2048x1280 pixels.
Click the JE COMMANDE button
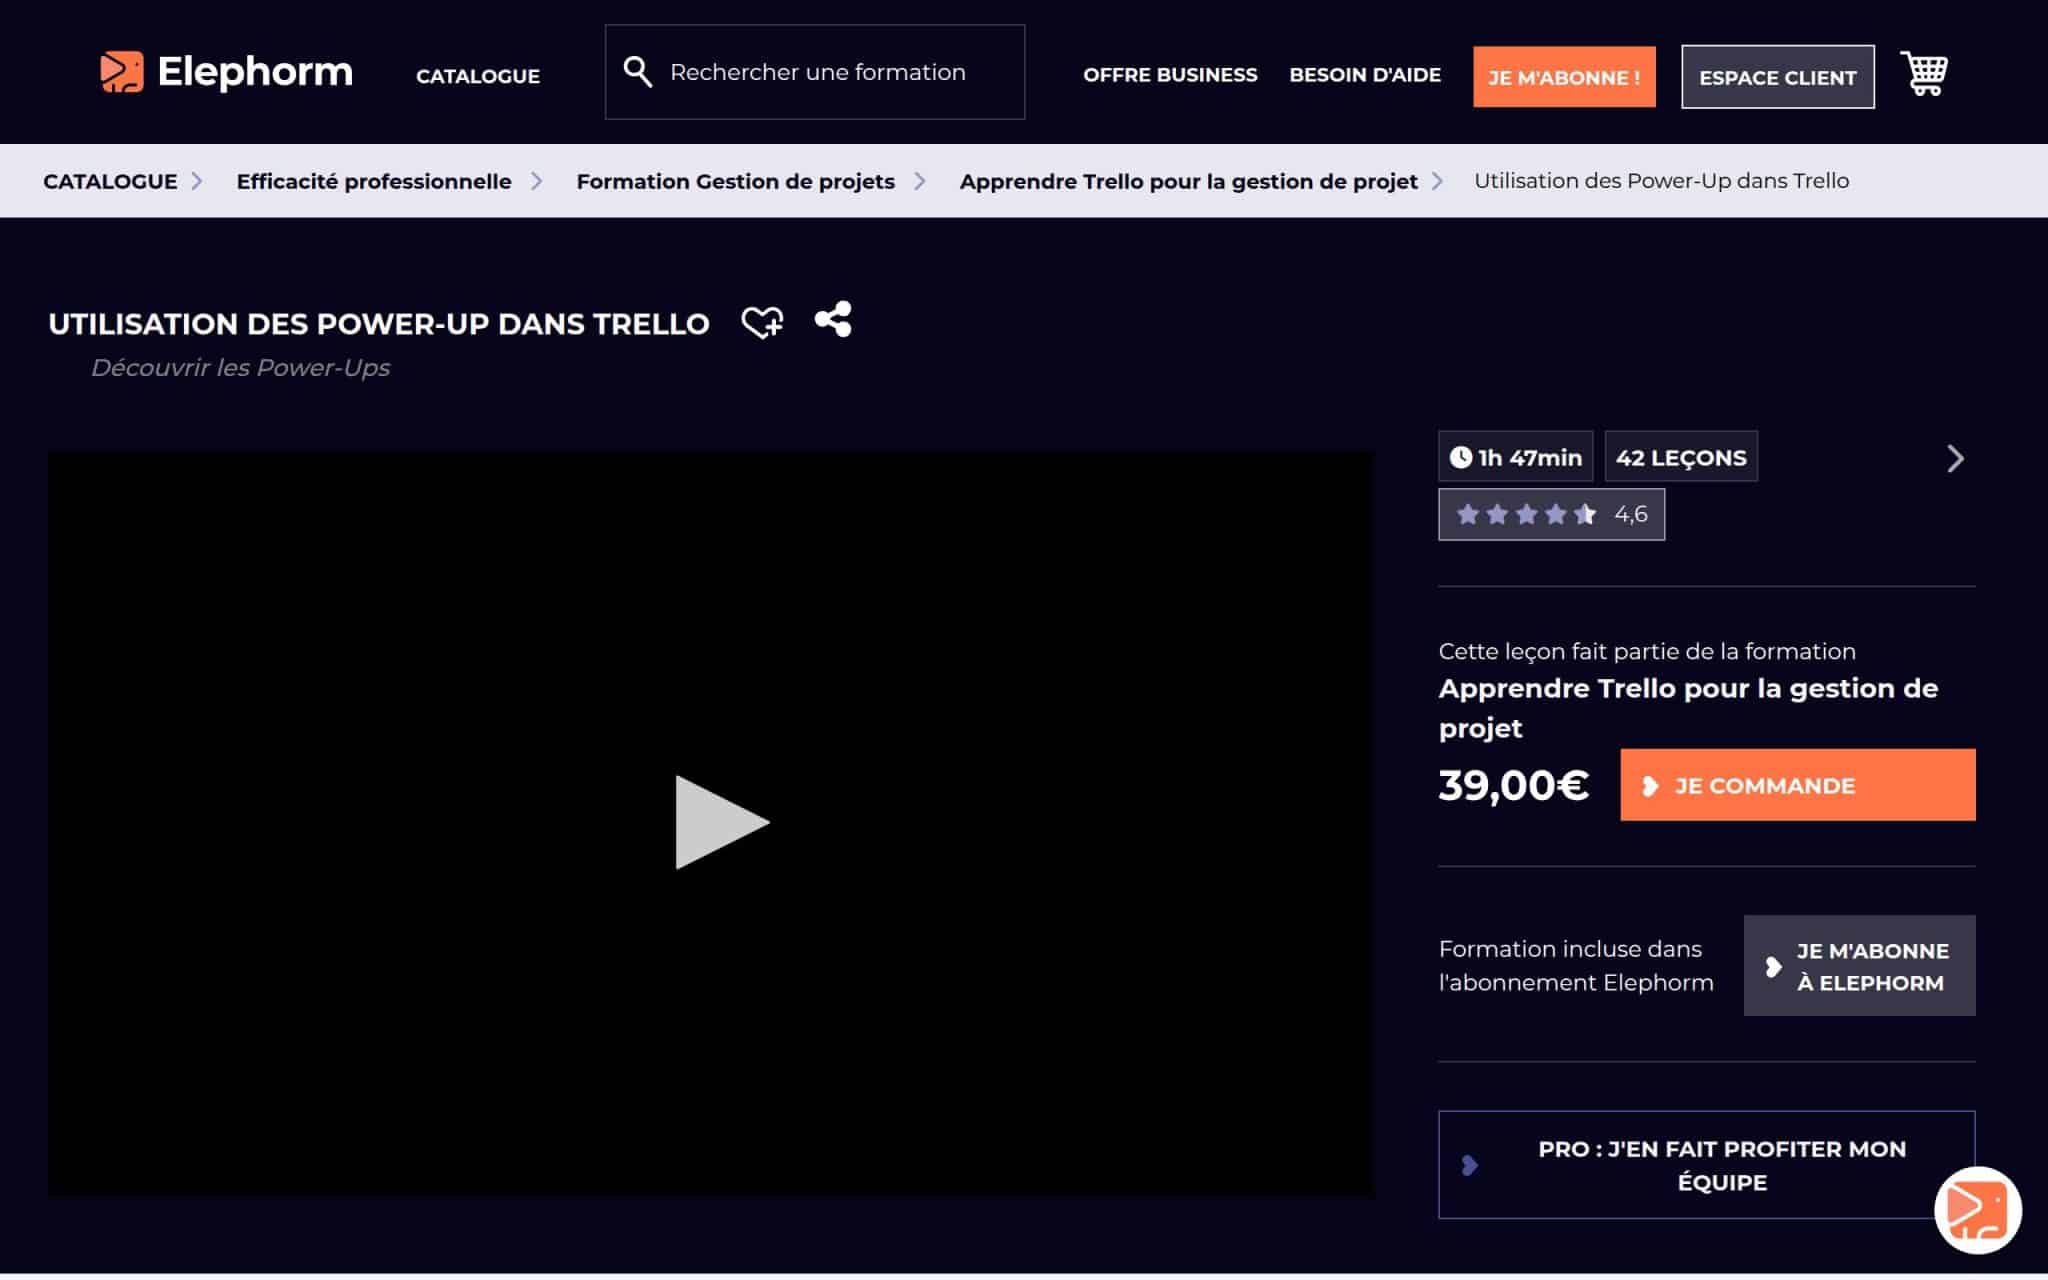point(1797,785)
